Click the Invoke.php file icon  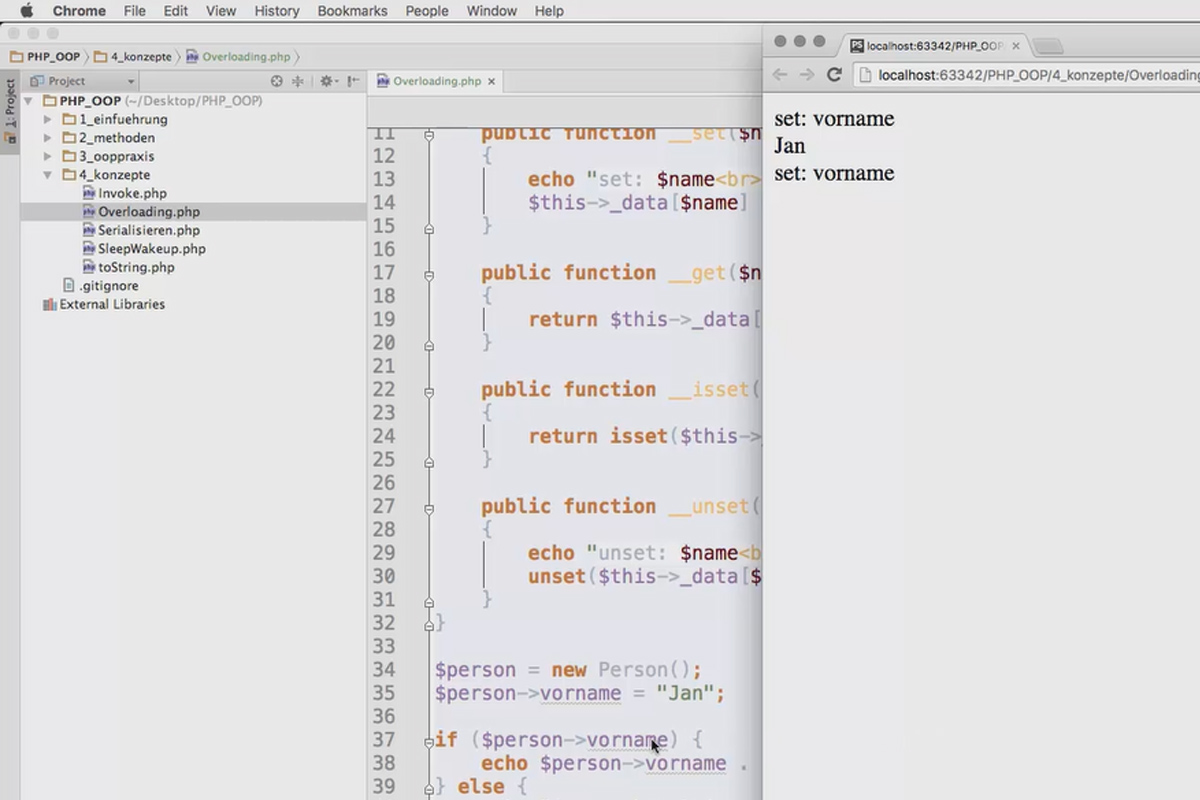point(89,193)
